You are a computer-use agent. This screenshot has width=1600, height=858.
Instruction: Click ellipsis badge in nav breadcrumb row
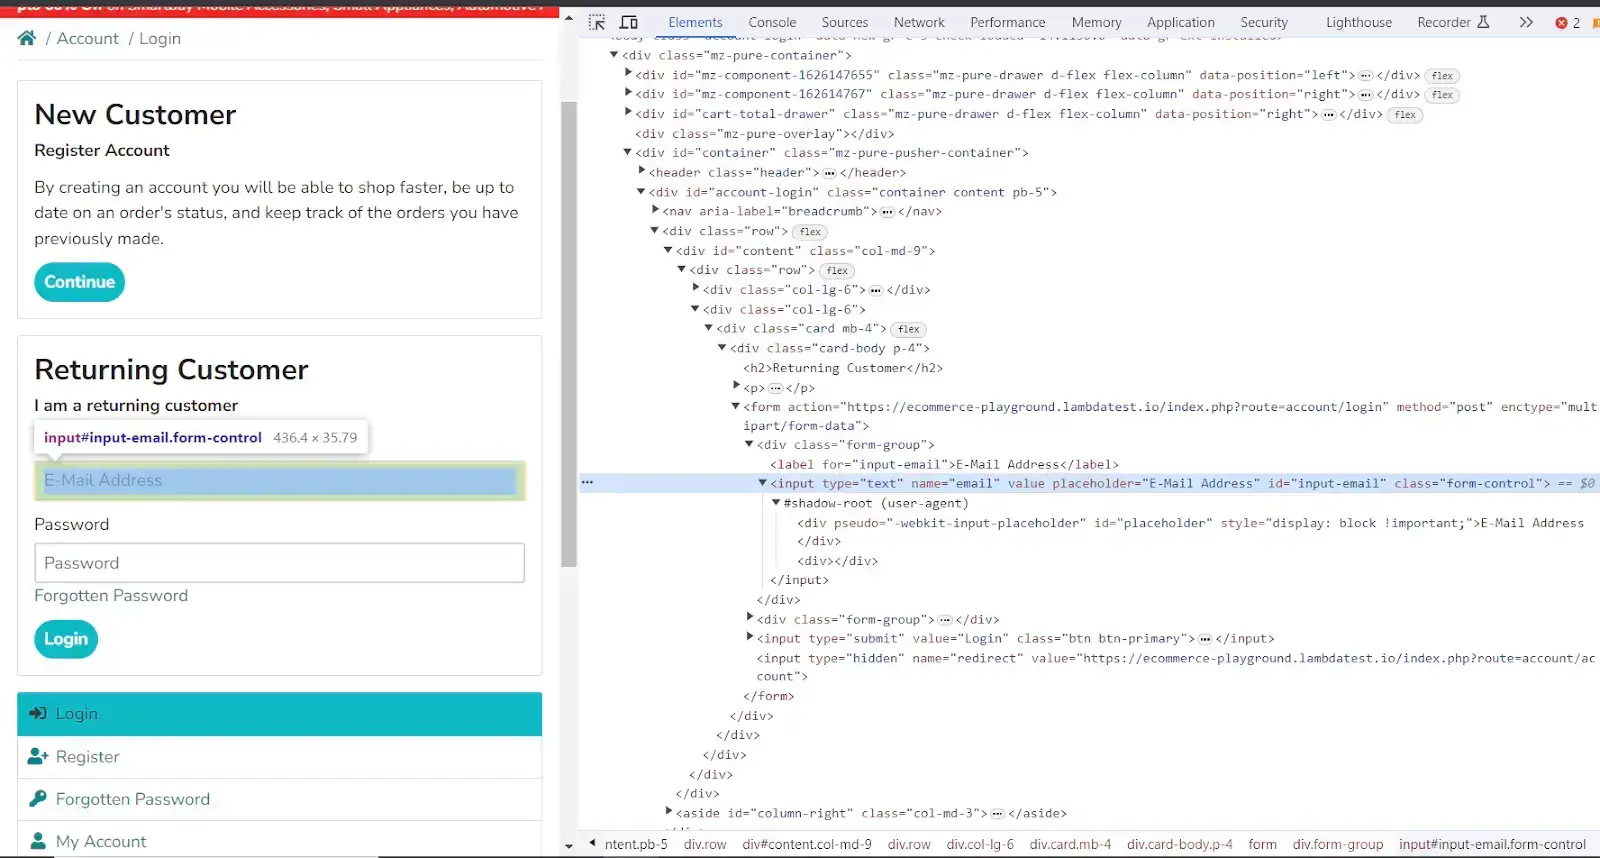[887, 212]
